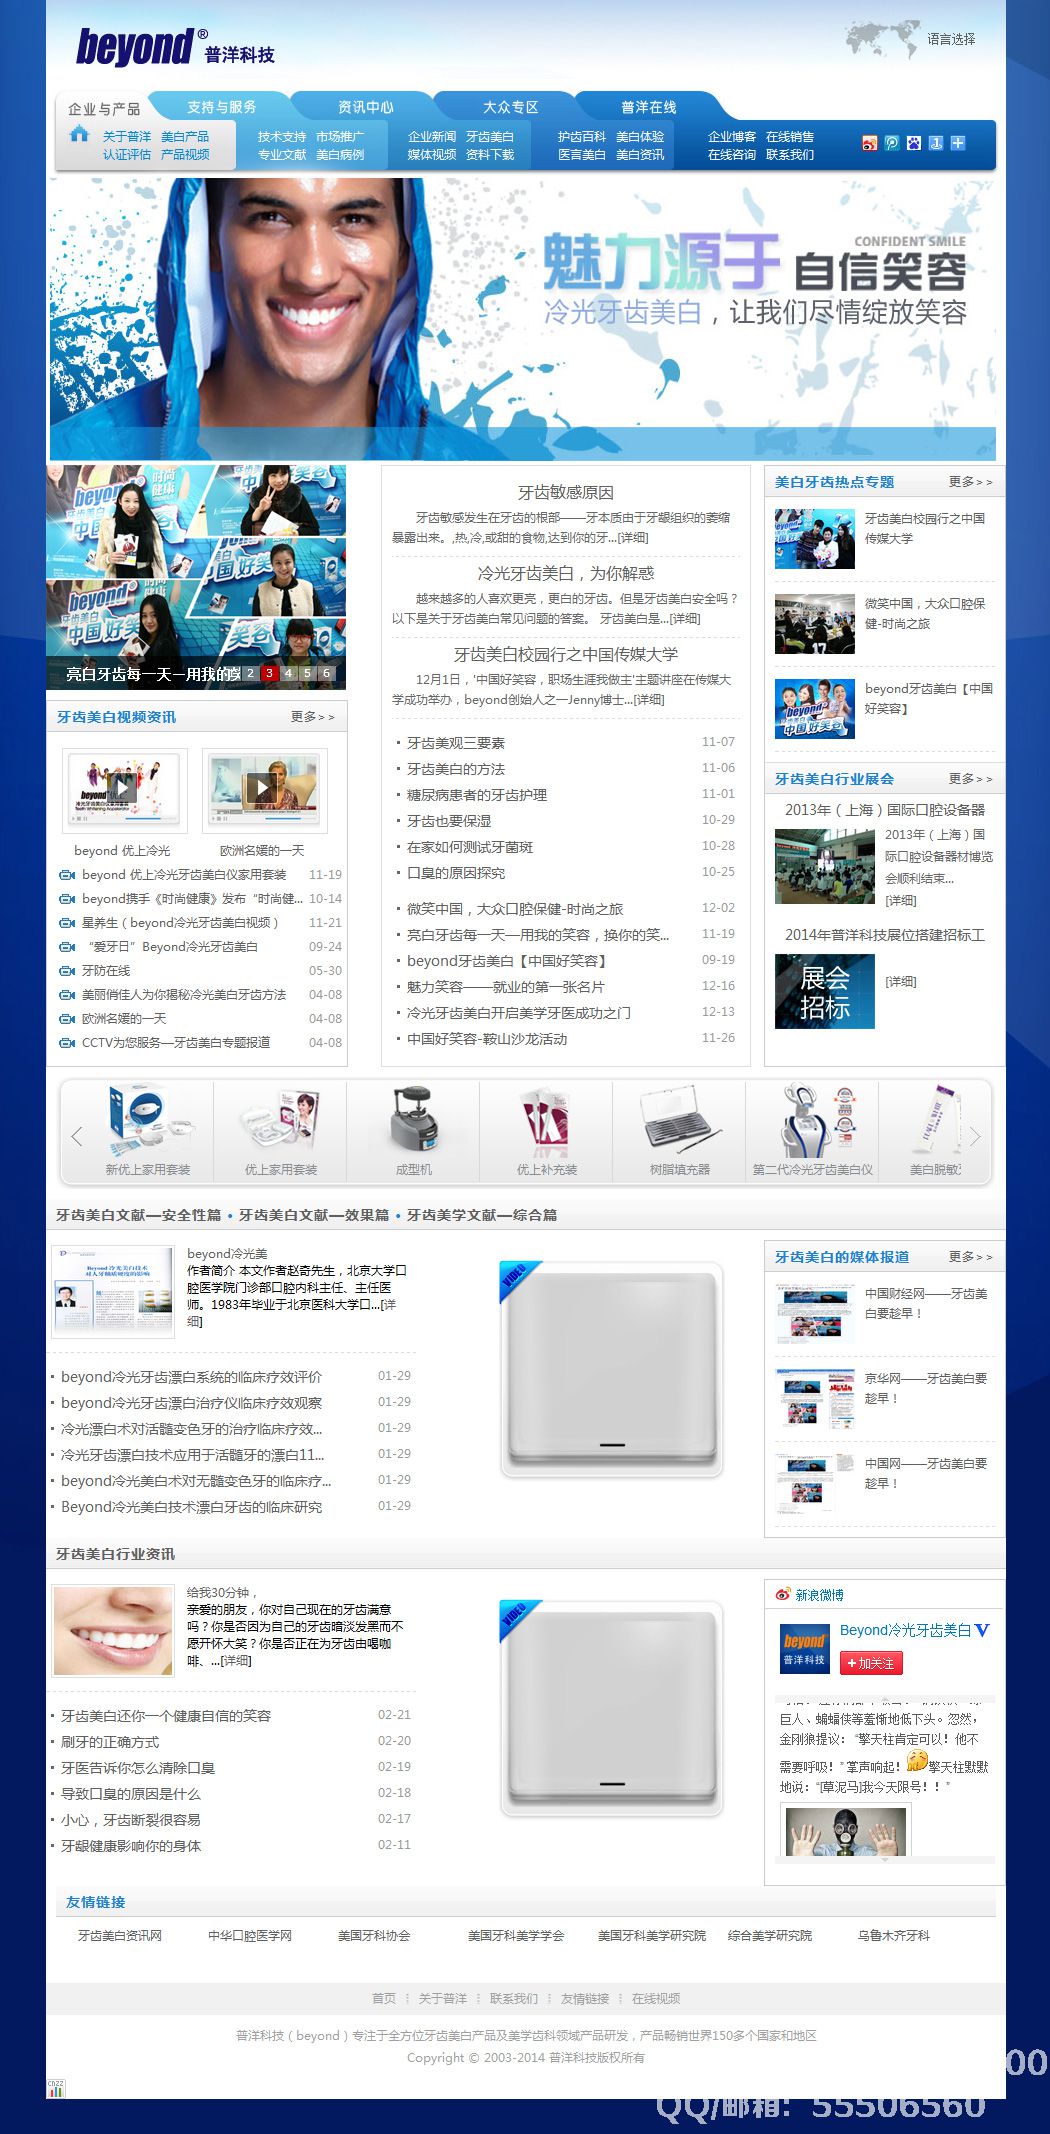The width and height of the screenshot is (1050, 2134).
Task: Click video icon beside '牙防在线'
Action: click(67, 971)
